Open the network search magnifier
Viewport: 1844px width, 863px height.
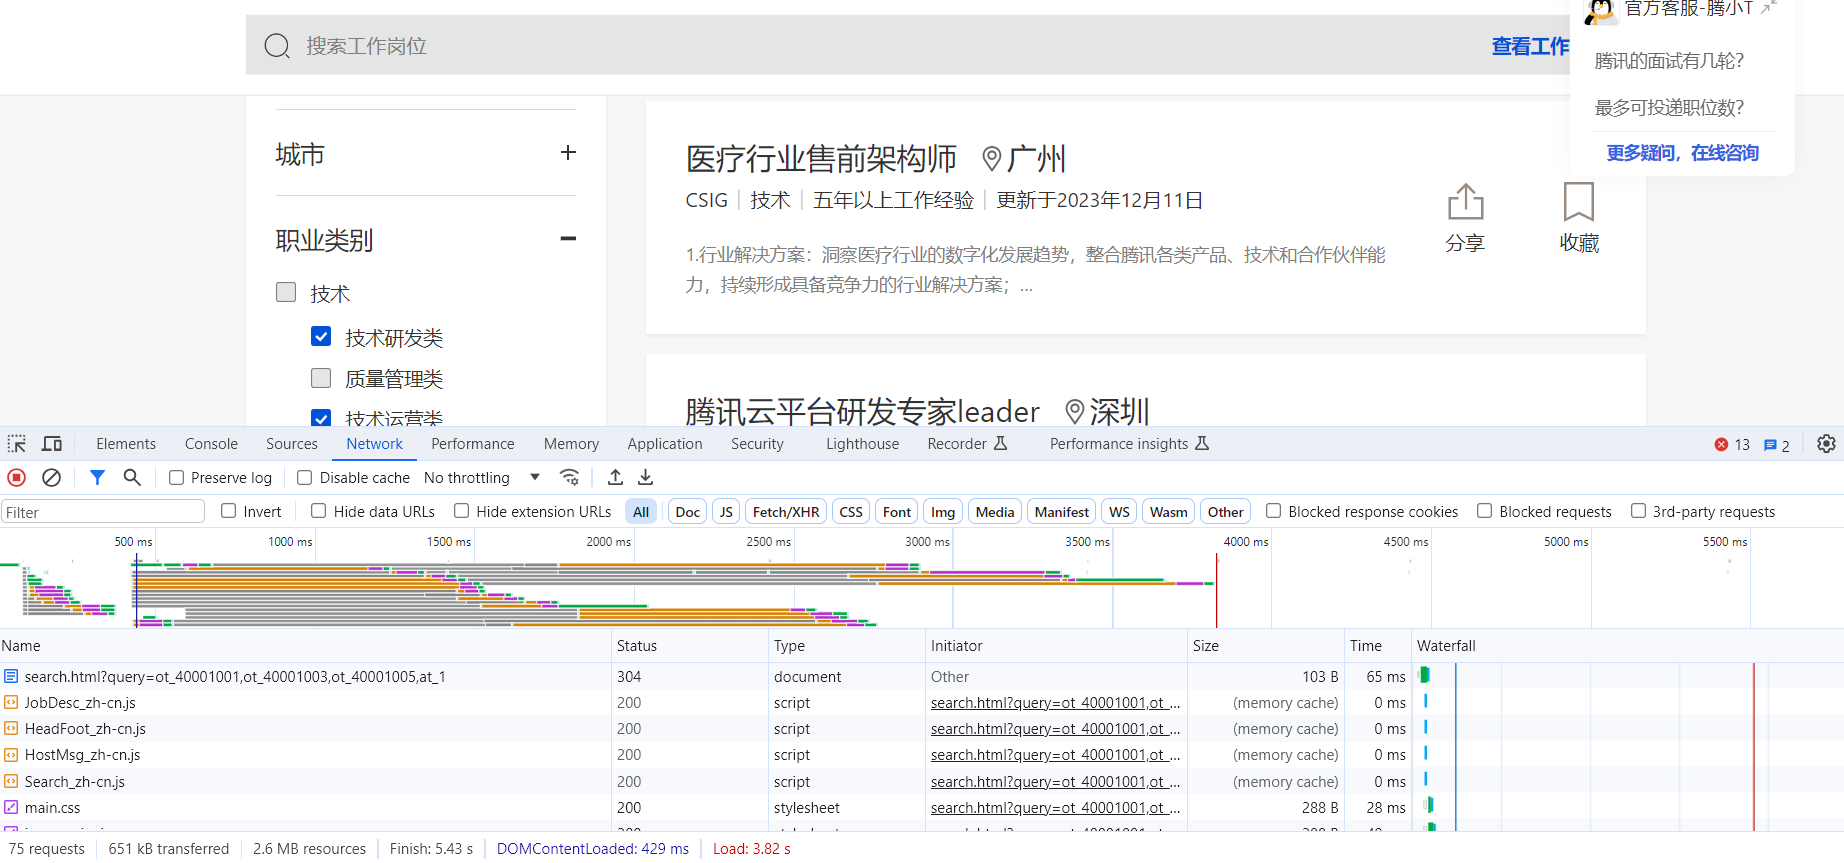pyautogui.click(x=132, y=478)
